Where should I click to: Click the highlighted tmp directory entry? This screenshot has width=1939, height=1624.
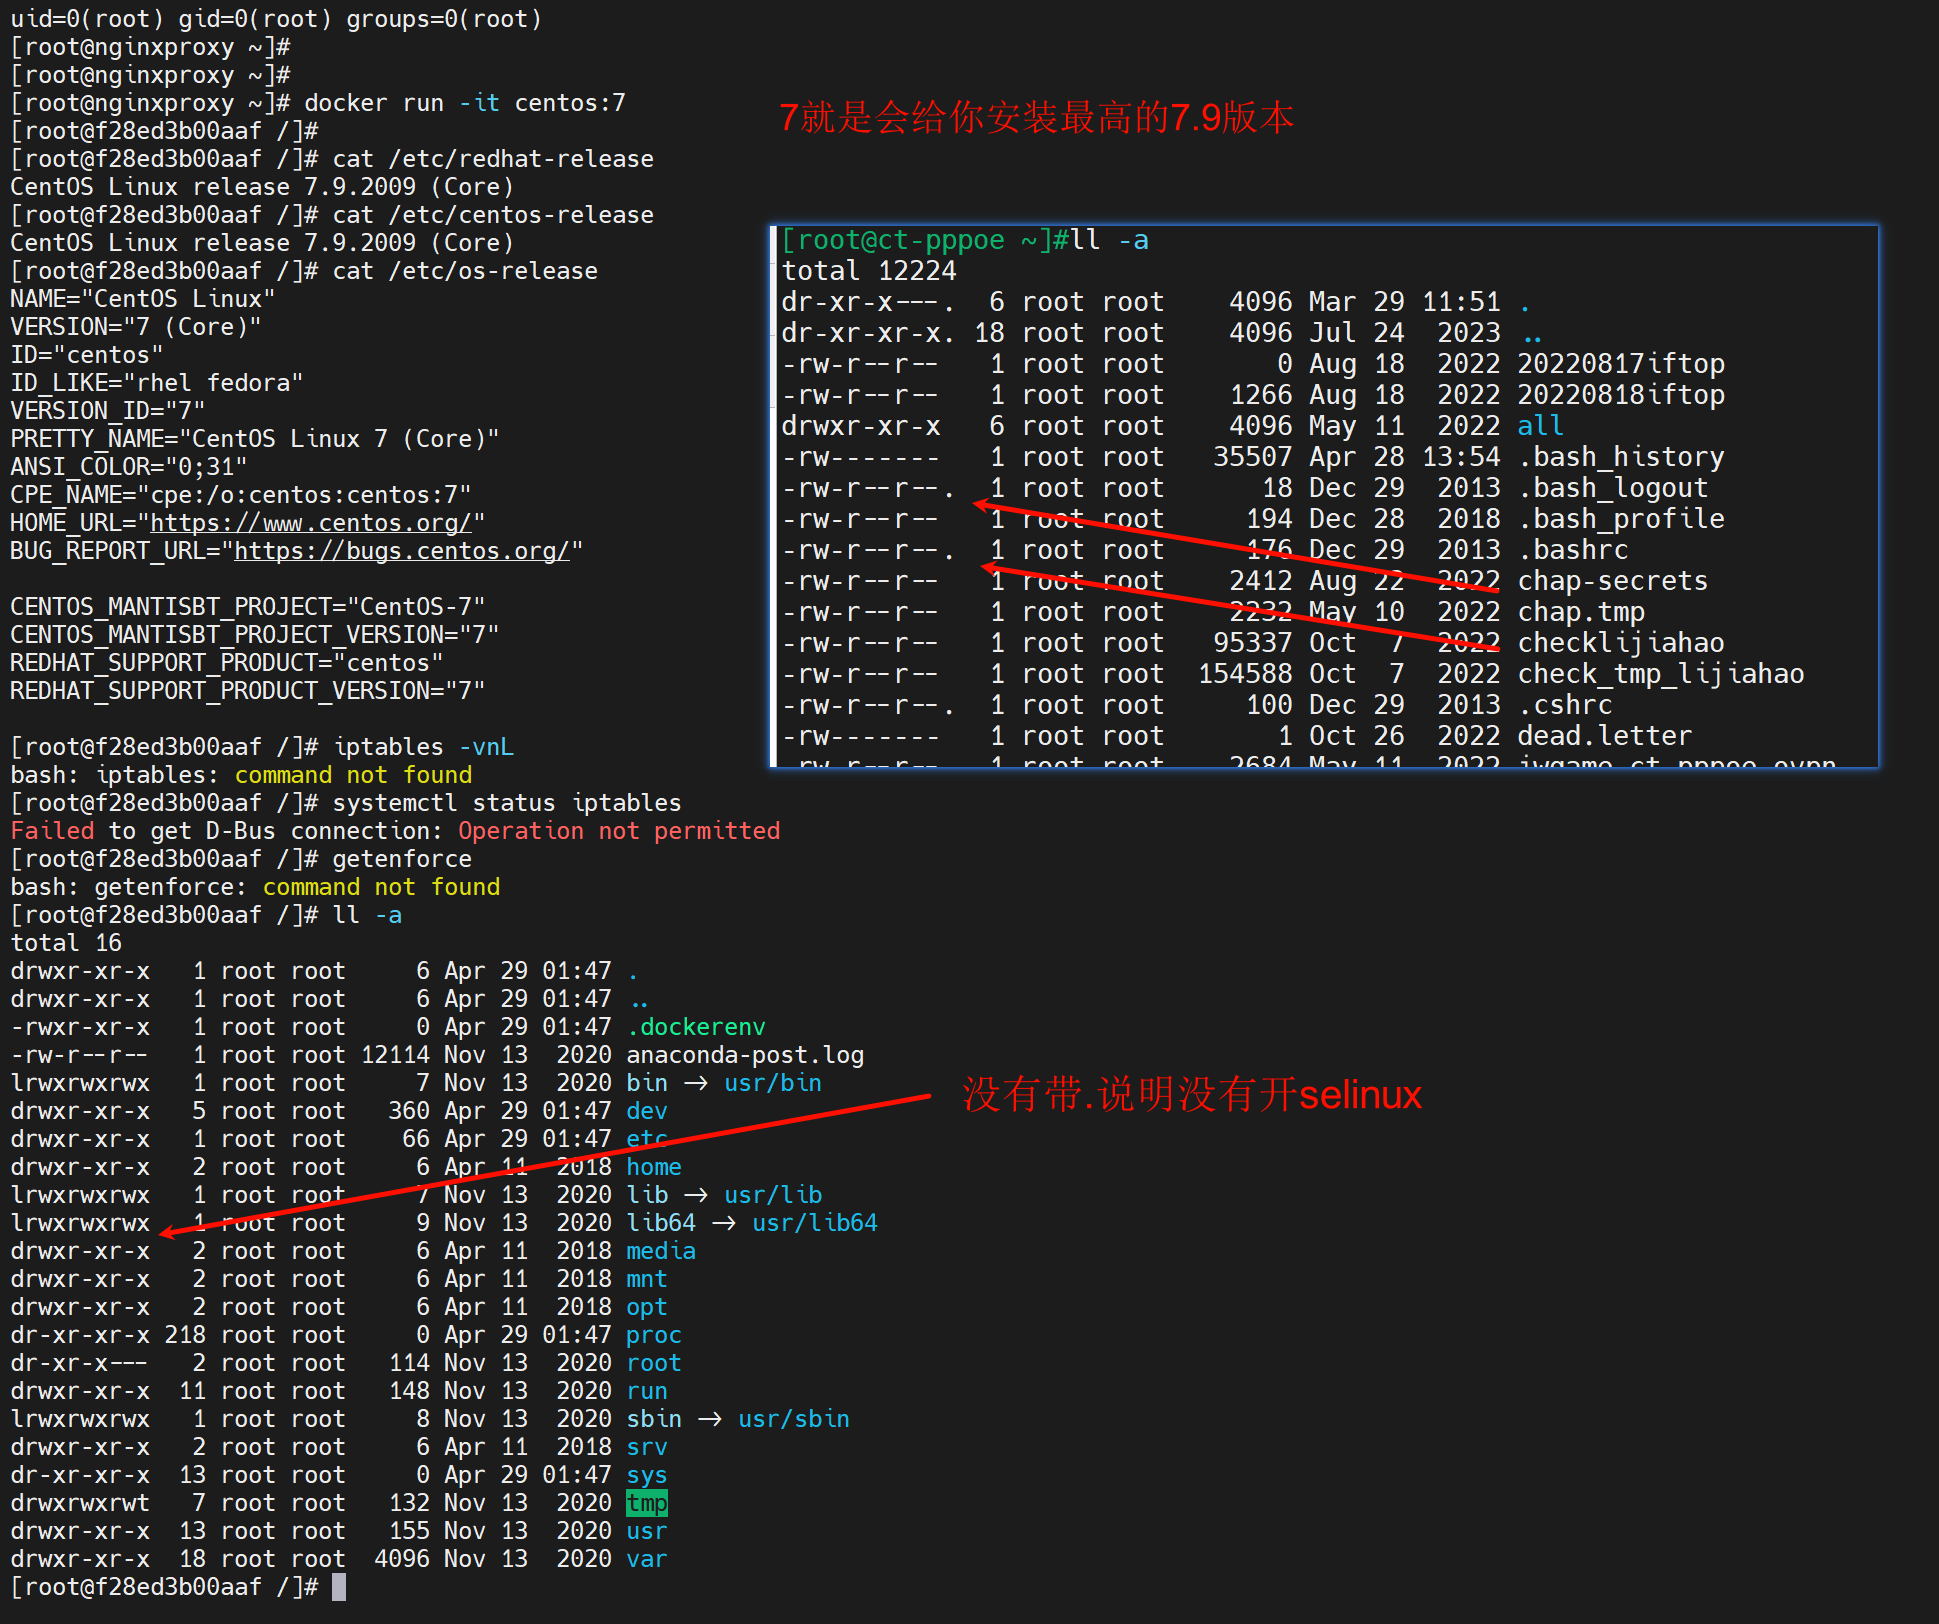tap(646, 1503)
